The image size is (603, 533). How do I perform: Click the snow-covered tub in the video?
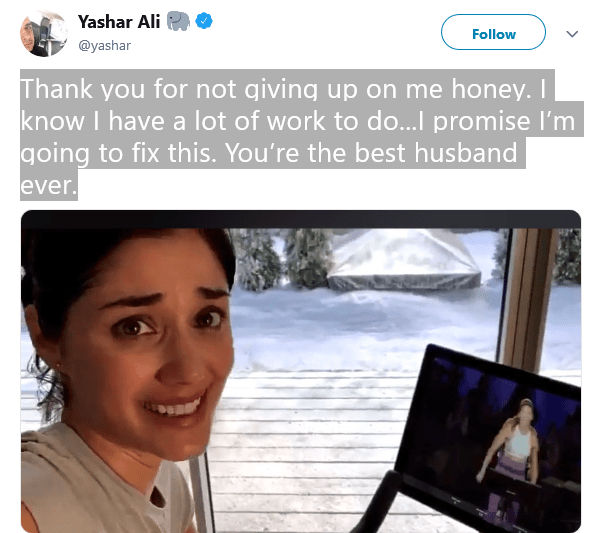click(404, 260)
